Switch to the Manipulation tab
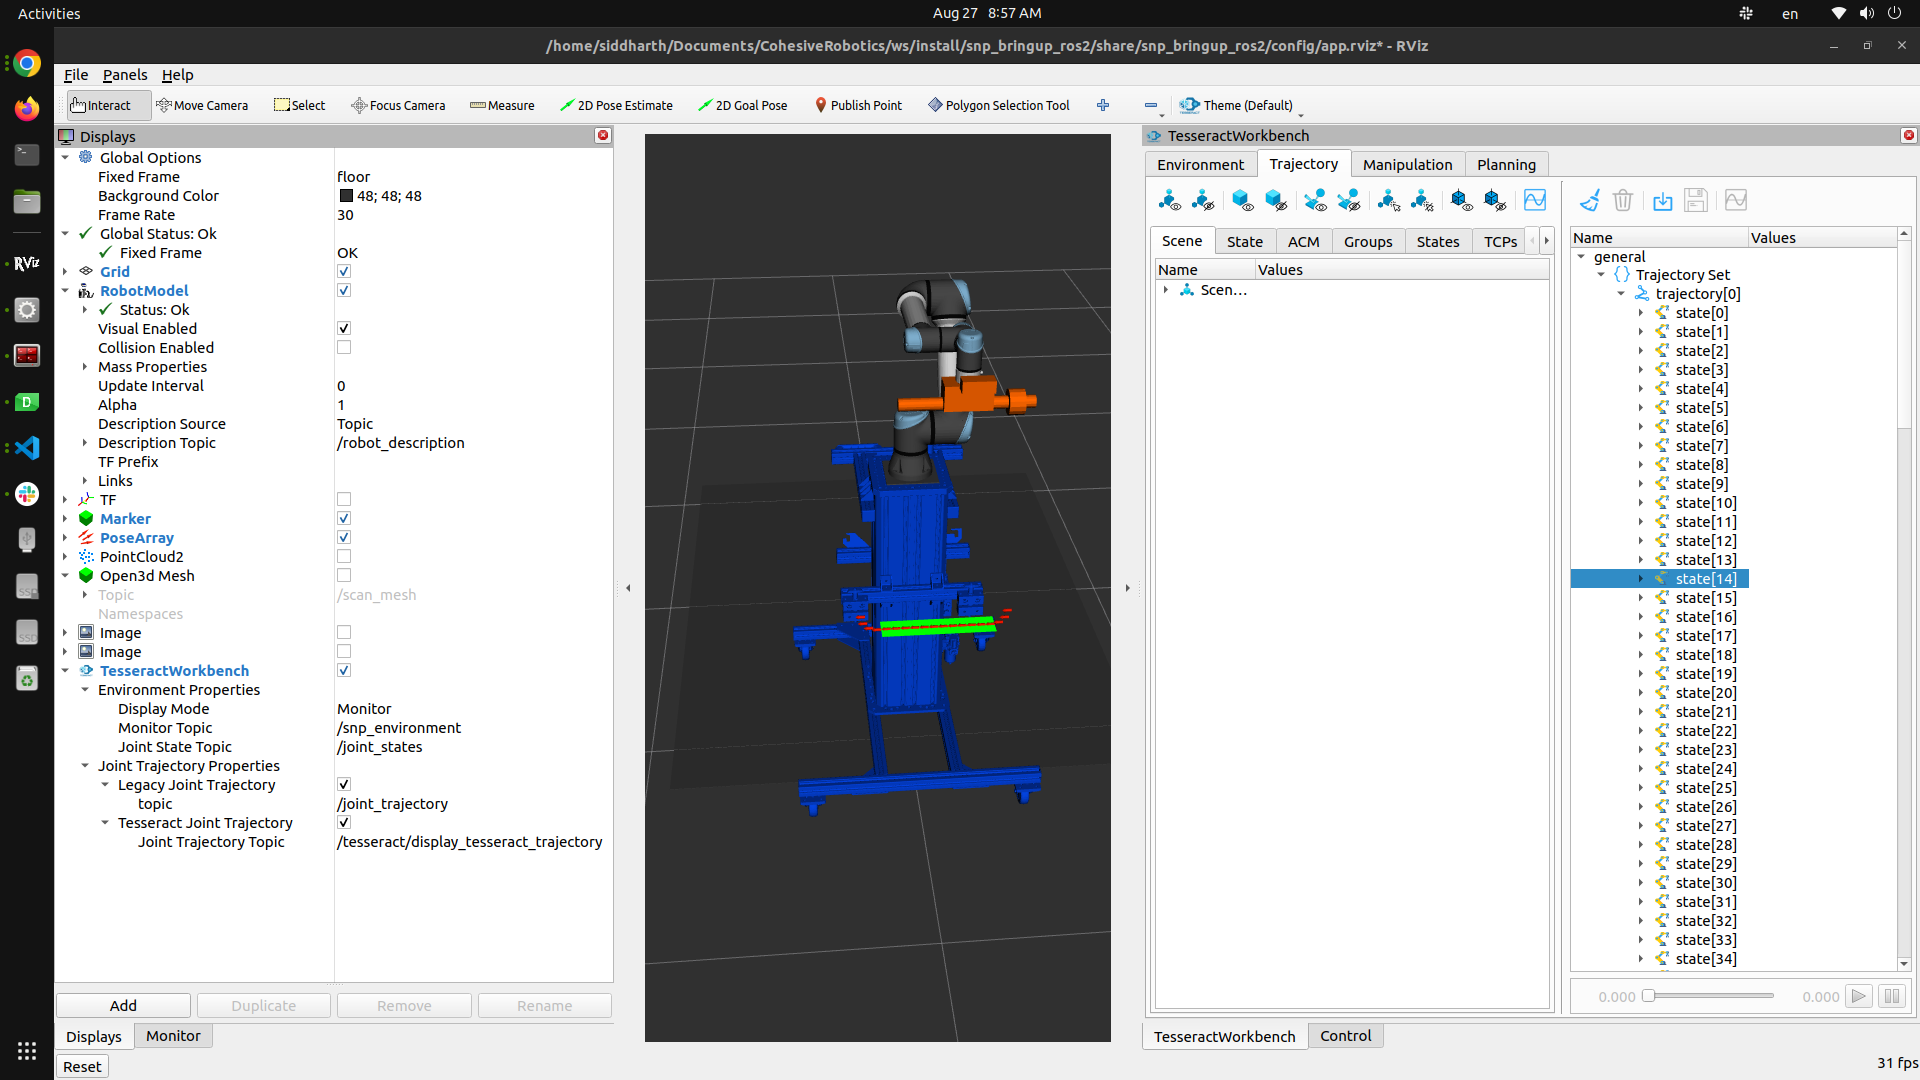1920x1080 pixels. pyautogui.click(x=1407, y=165)
